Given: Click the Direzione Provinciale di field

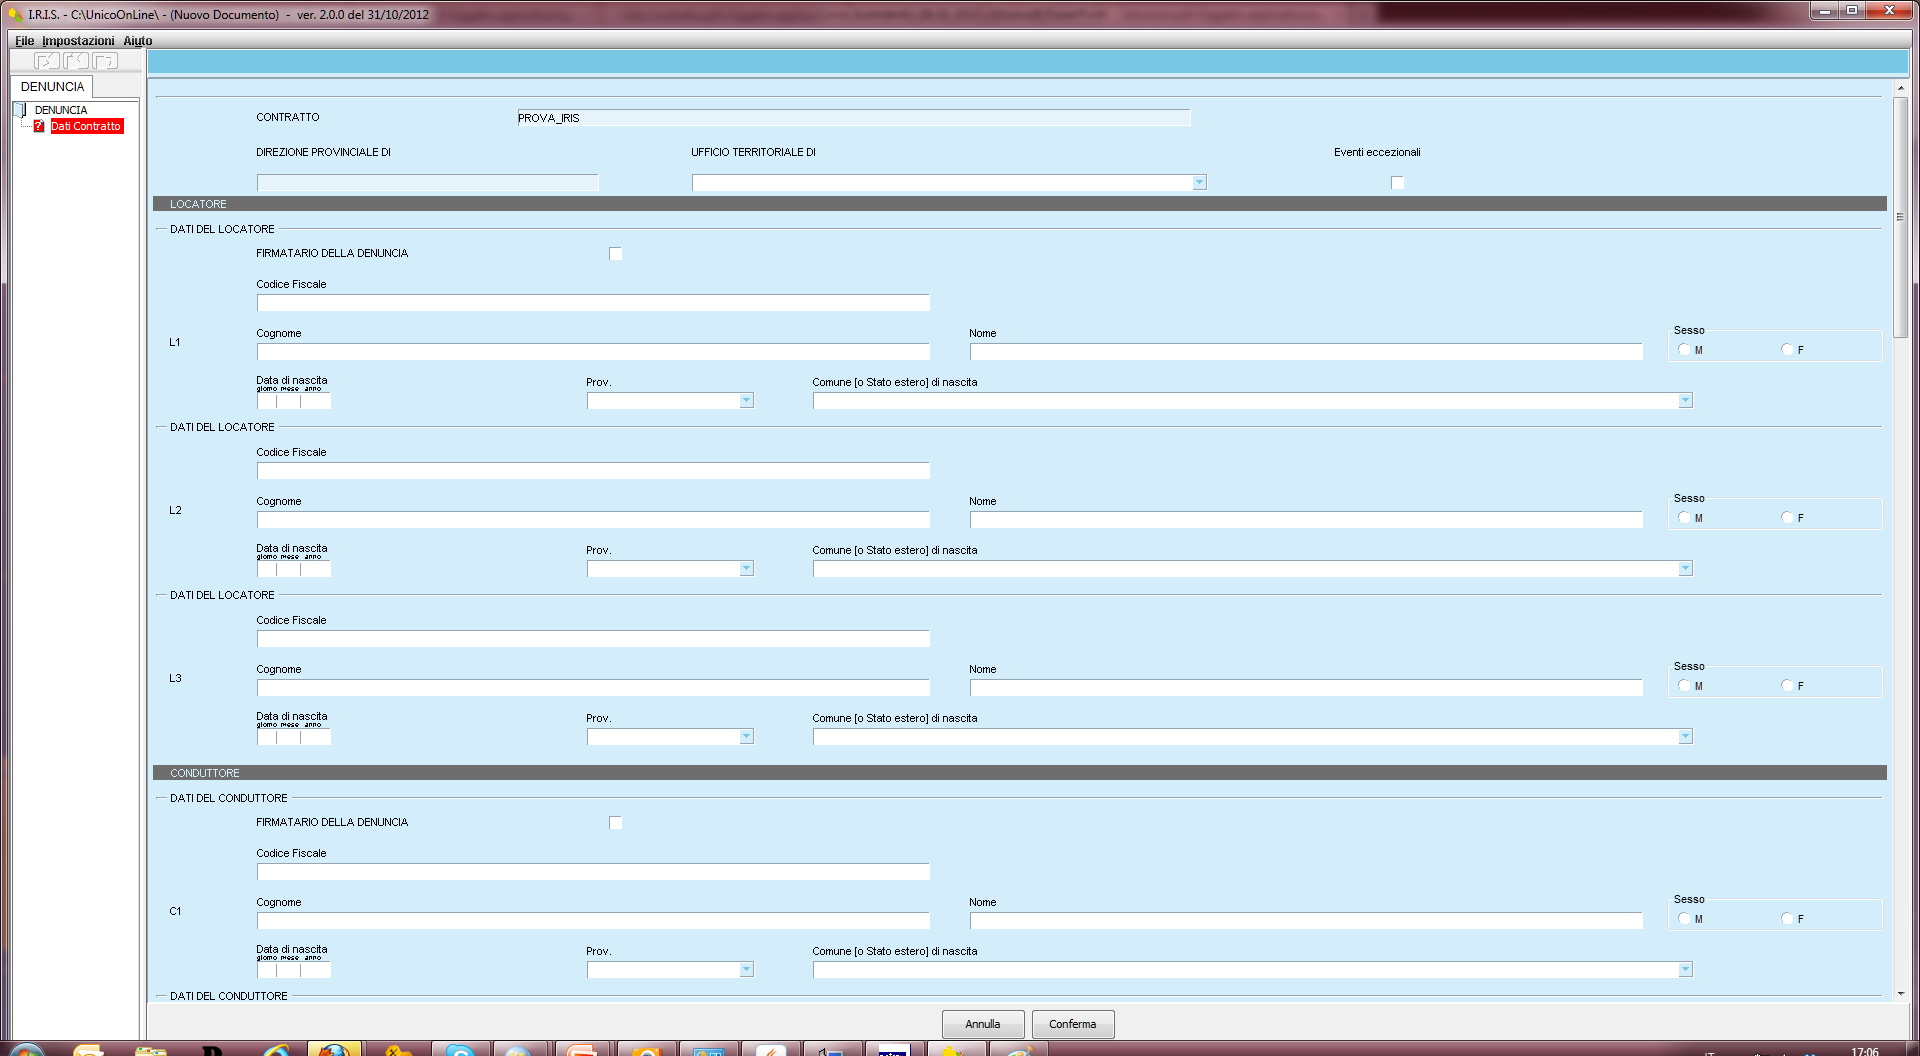Looking at the screenshot, I should (x=428, y=183).
